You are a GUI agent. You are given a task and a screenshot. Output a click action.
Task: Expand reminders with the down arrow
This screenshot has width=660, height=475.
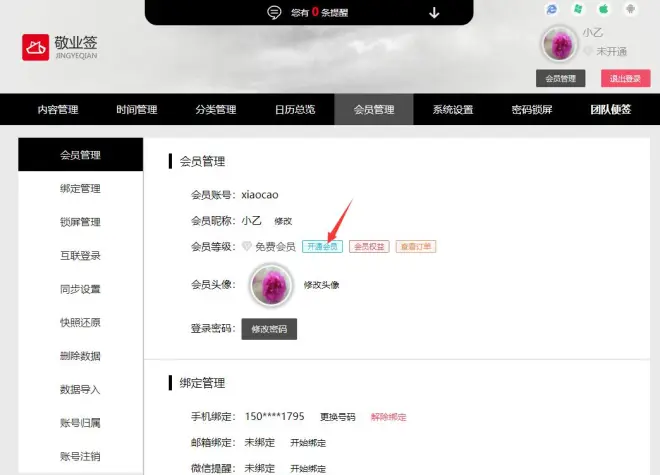click(x=434, y=13)
